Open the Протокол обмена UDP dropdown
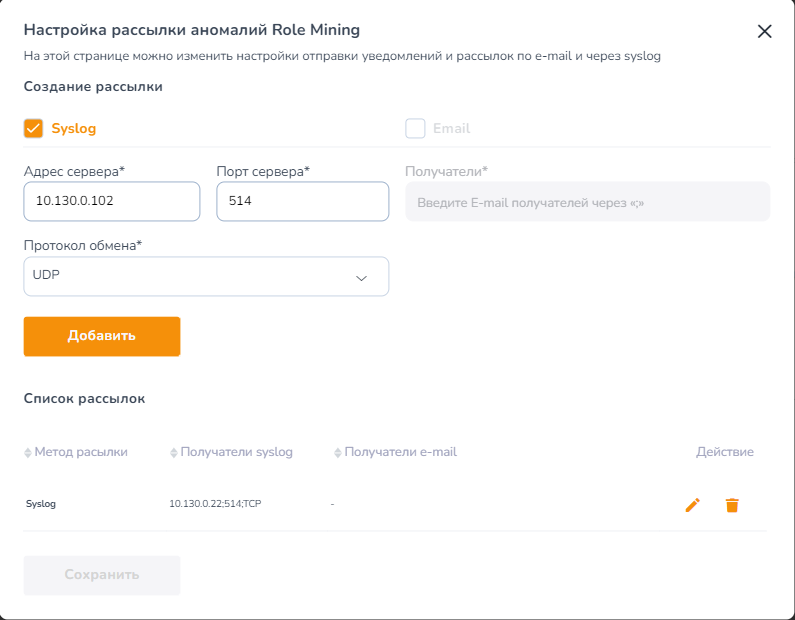This screenshot has width=795, height=620. click(206, 276)
